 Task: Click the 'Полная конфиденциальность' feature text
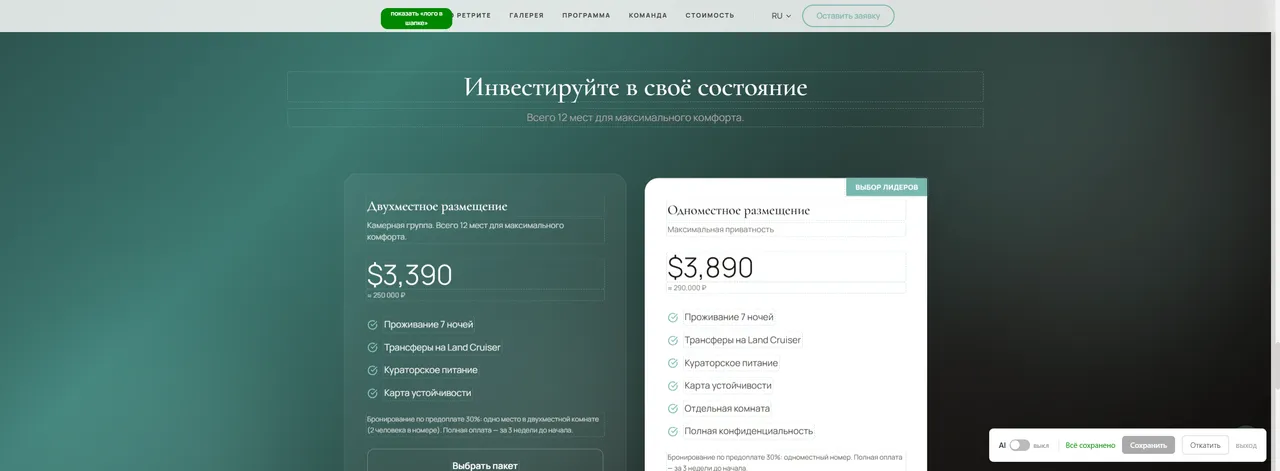[x=749, y=431]
